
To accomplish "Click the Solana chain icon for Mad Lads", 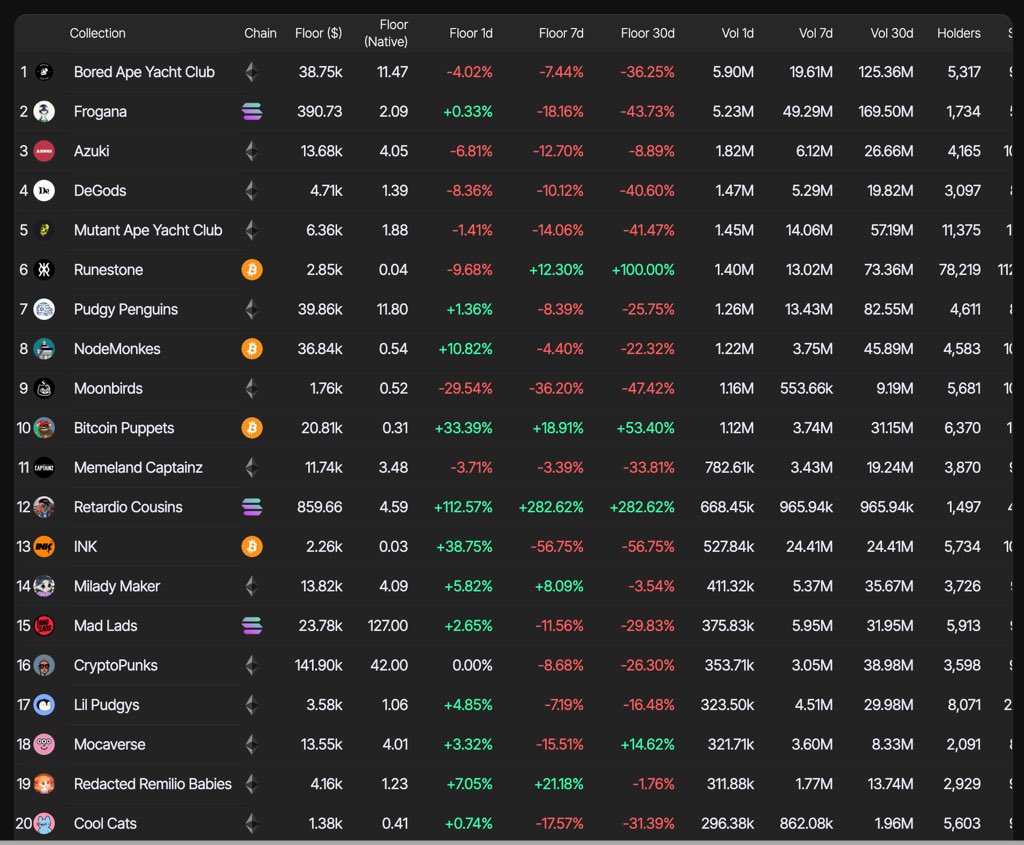I will (x=252, y=626).
